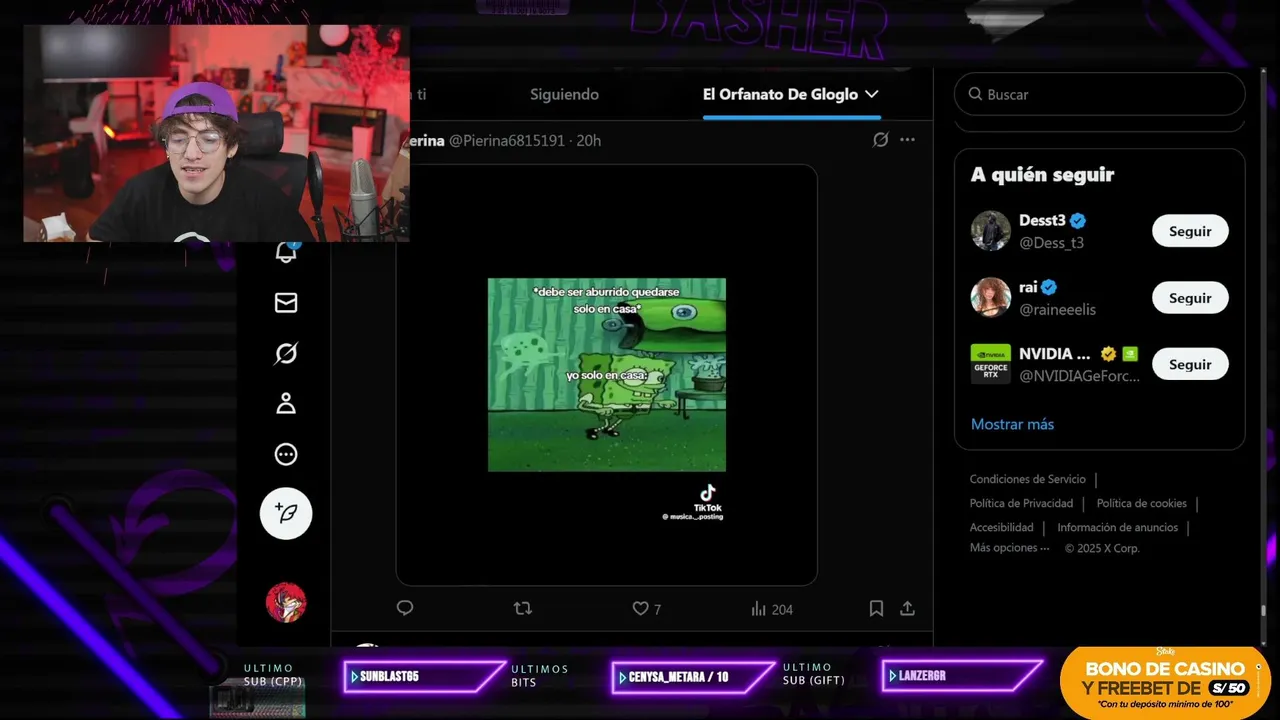
Task: Open @Pierina6815191 handle link
Action: tap(506, 140)
